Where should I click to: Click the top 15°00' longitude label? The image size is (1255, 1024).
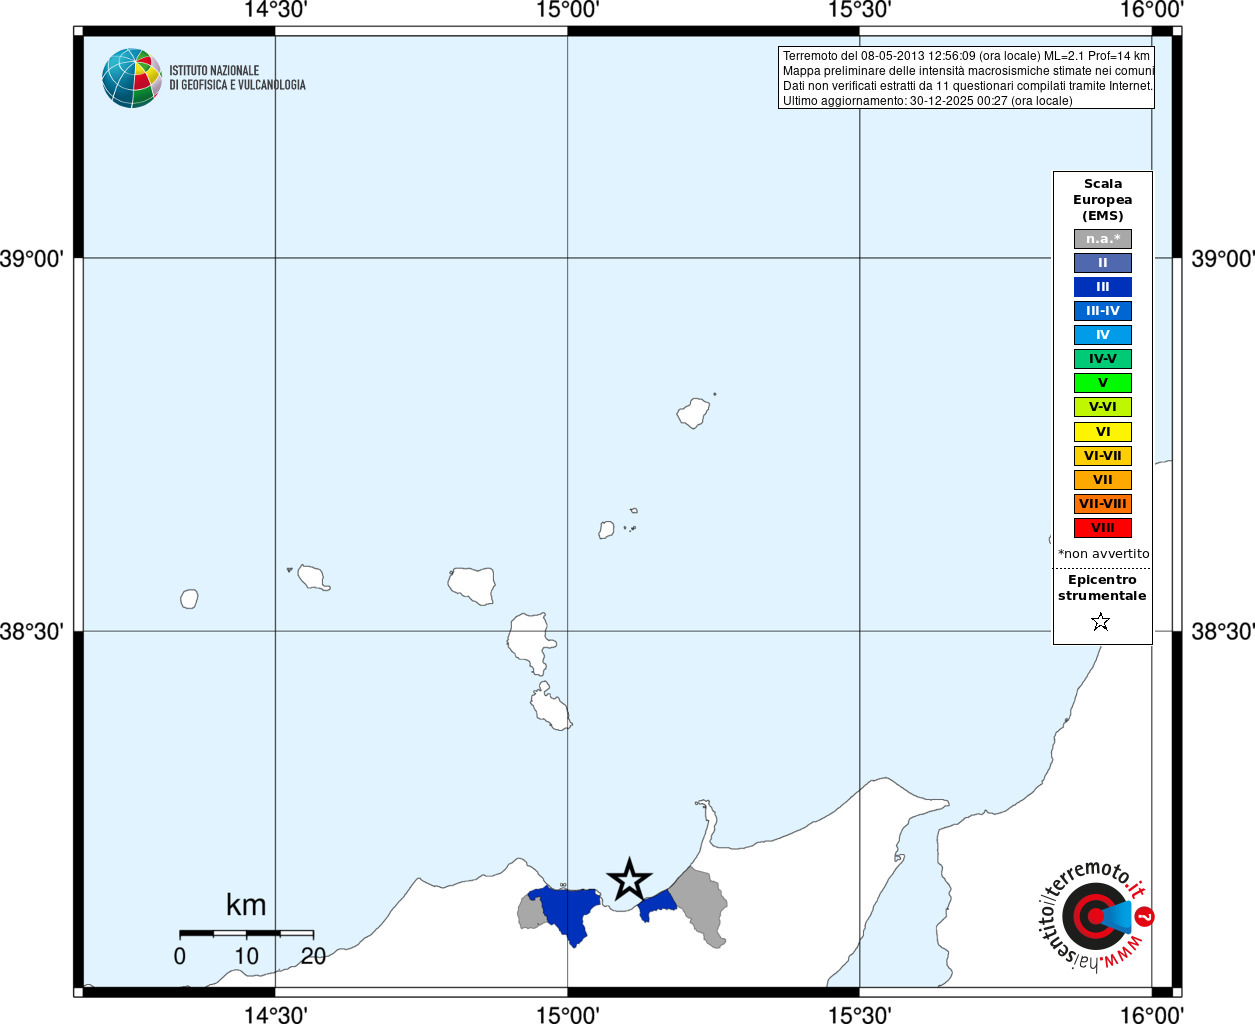567,10
